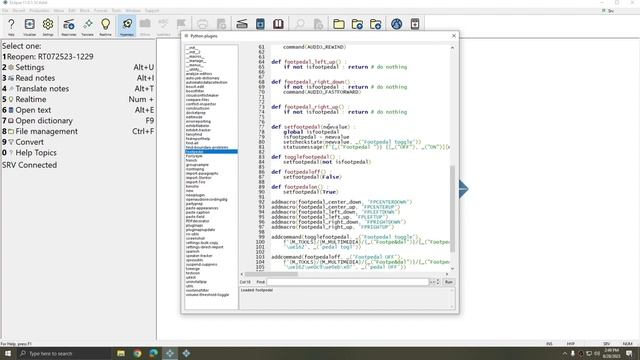640x360 pixels.
Task: Click the printer toolbar icon
Action: [203, 24]
